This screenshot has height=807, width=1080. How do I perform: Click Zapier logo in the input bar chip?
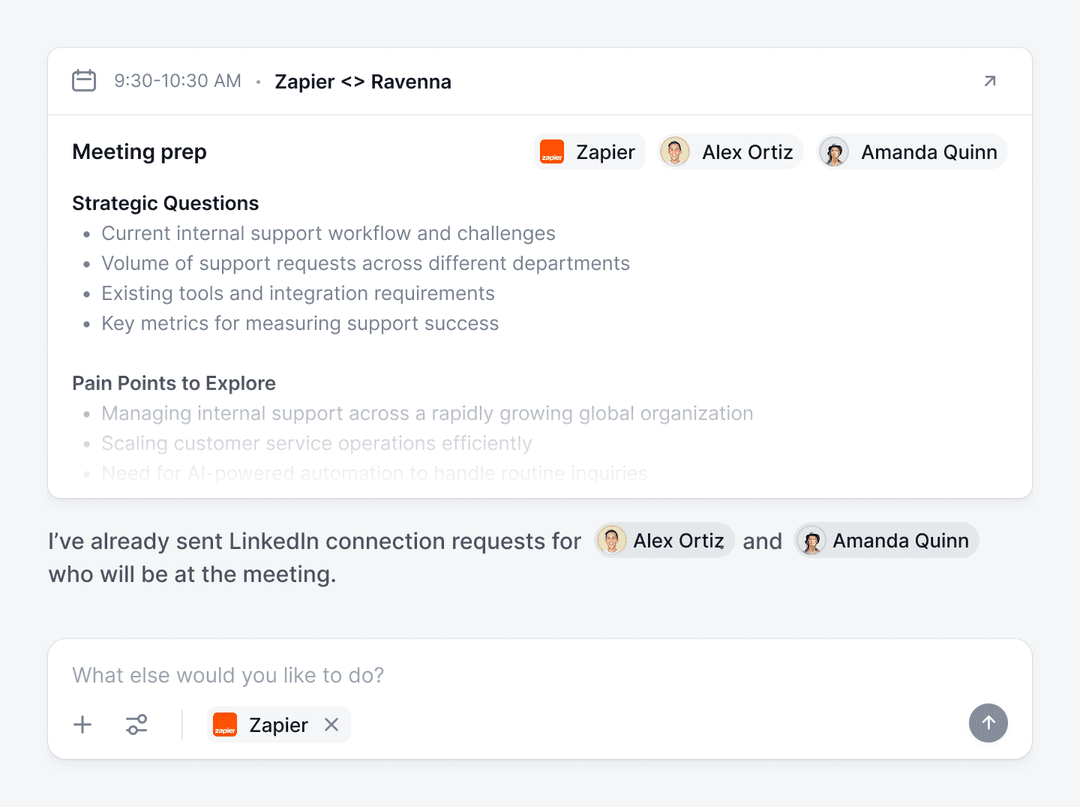[225, 725]
